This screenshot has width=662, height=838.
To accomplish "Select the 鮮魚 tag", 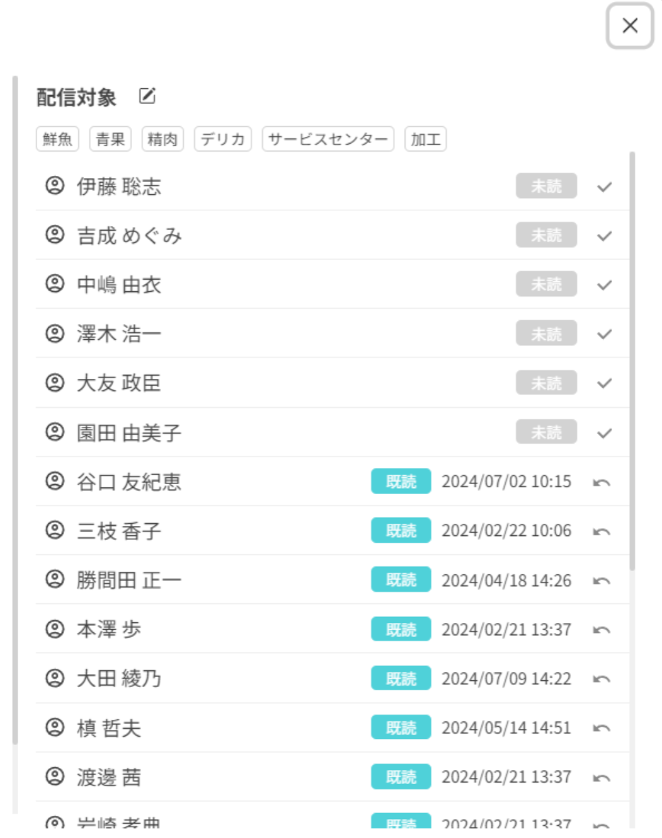I will click(58, 139).
